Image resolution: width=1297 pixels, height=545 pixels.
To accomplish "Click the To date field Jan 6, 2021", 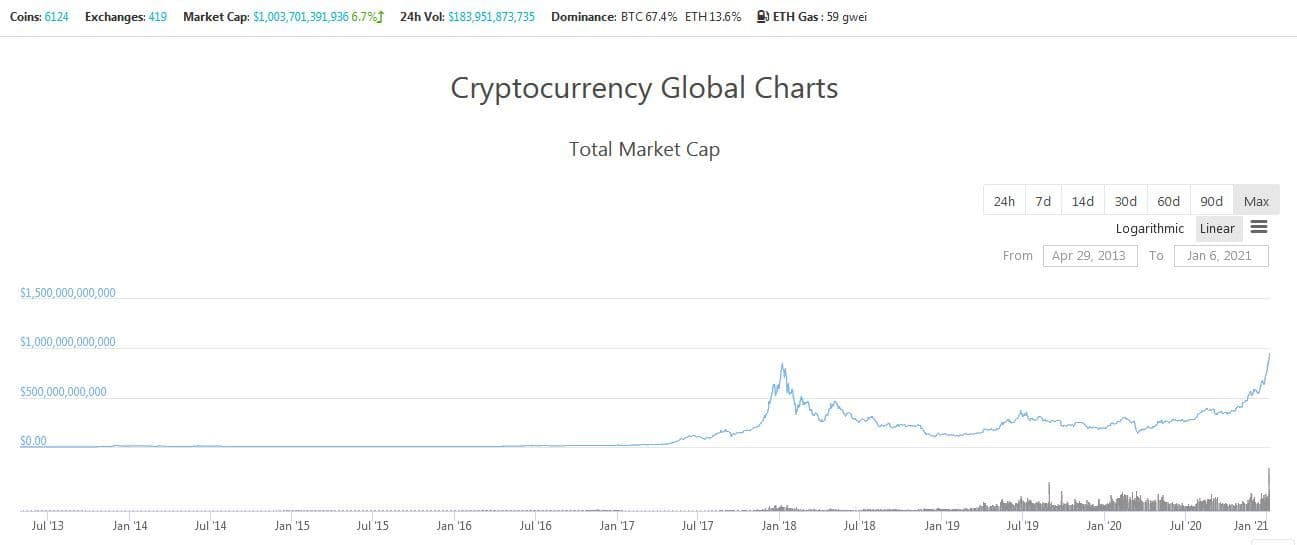I will [1219, 255].
